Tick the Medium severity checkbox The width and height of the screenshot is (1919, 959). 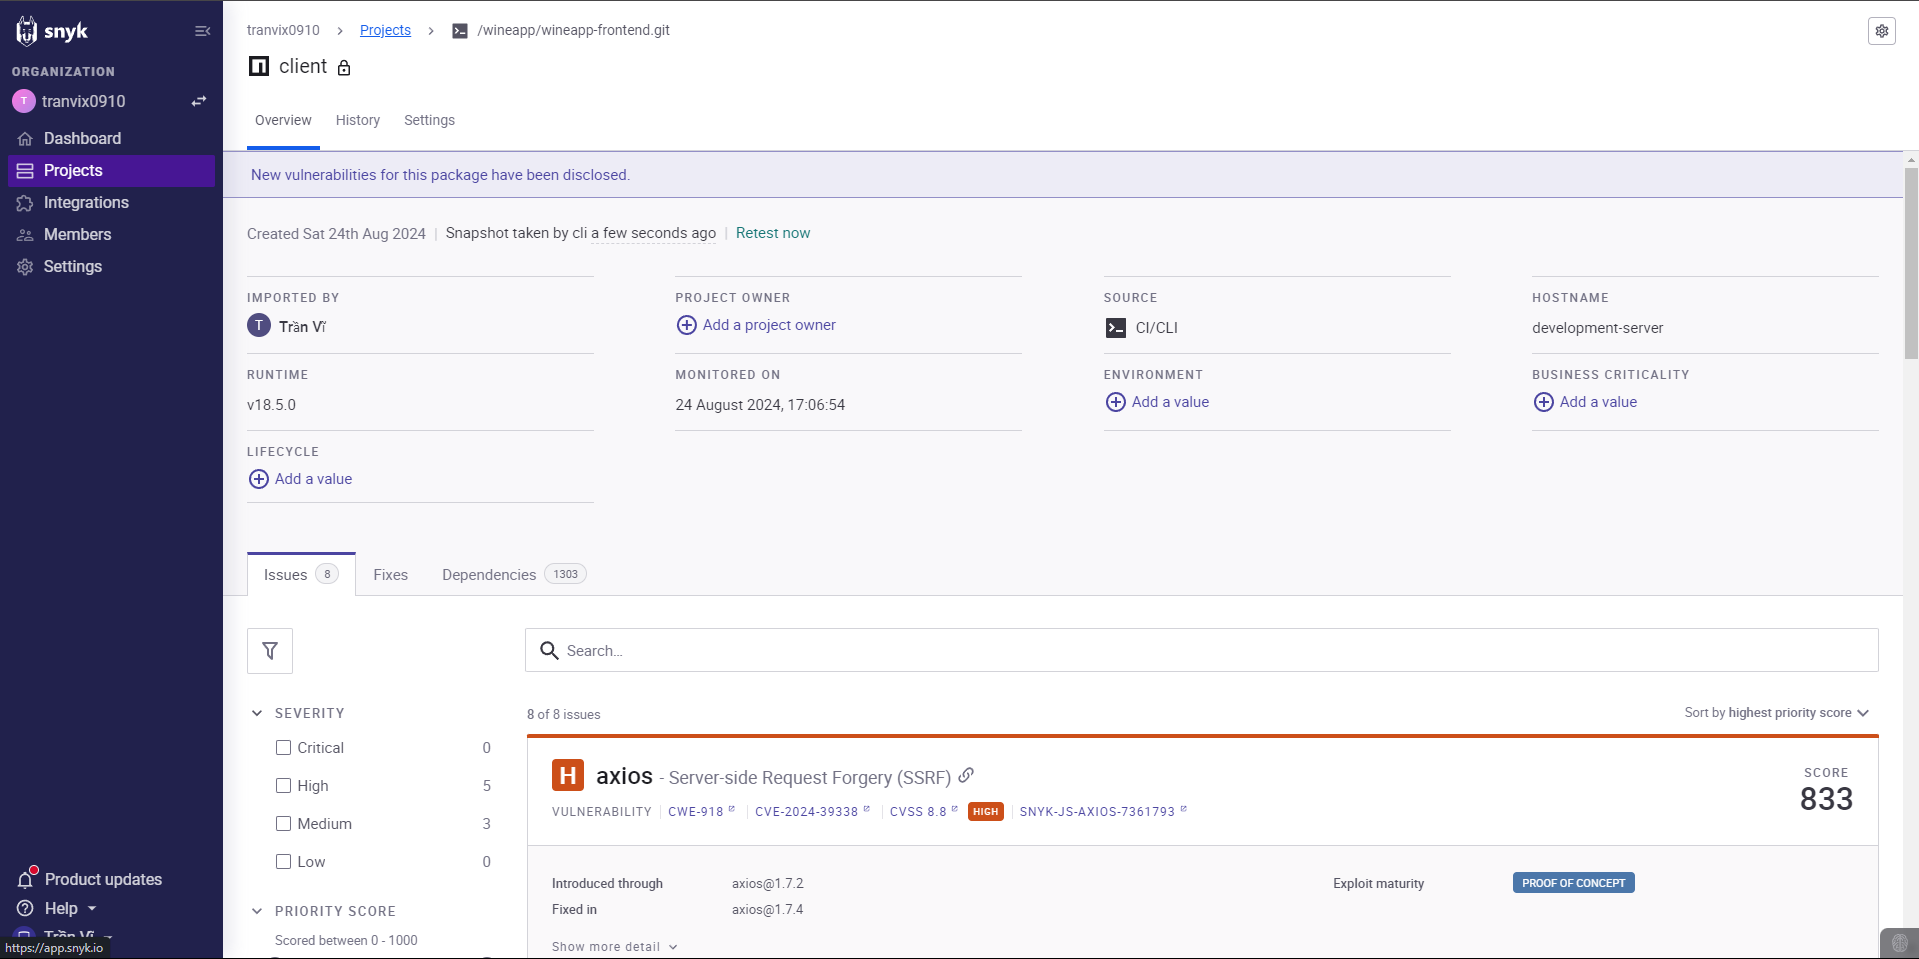pos(284,824)
